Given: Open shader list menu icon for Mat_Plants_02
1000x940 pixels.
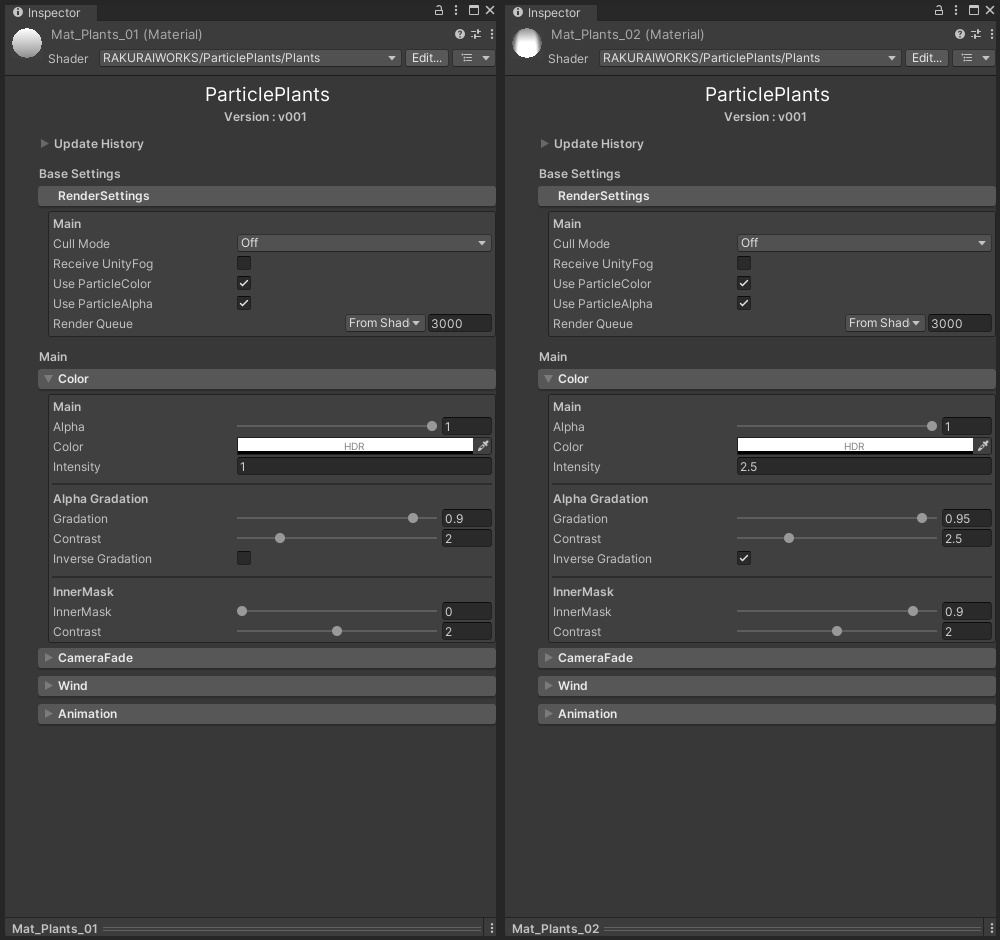Looking at the screenshot, I should pyautogui.click(x=974, y=58).
